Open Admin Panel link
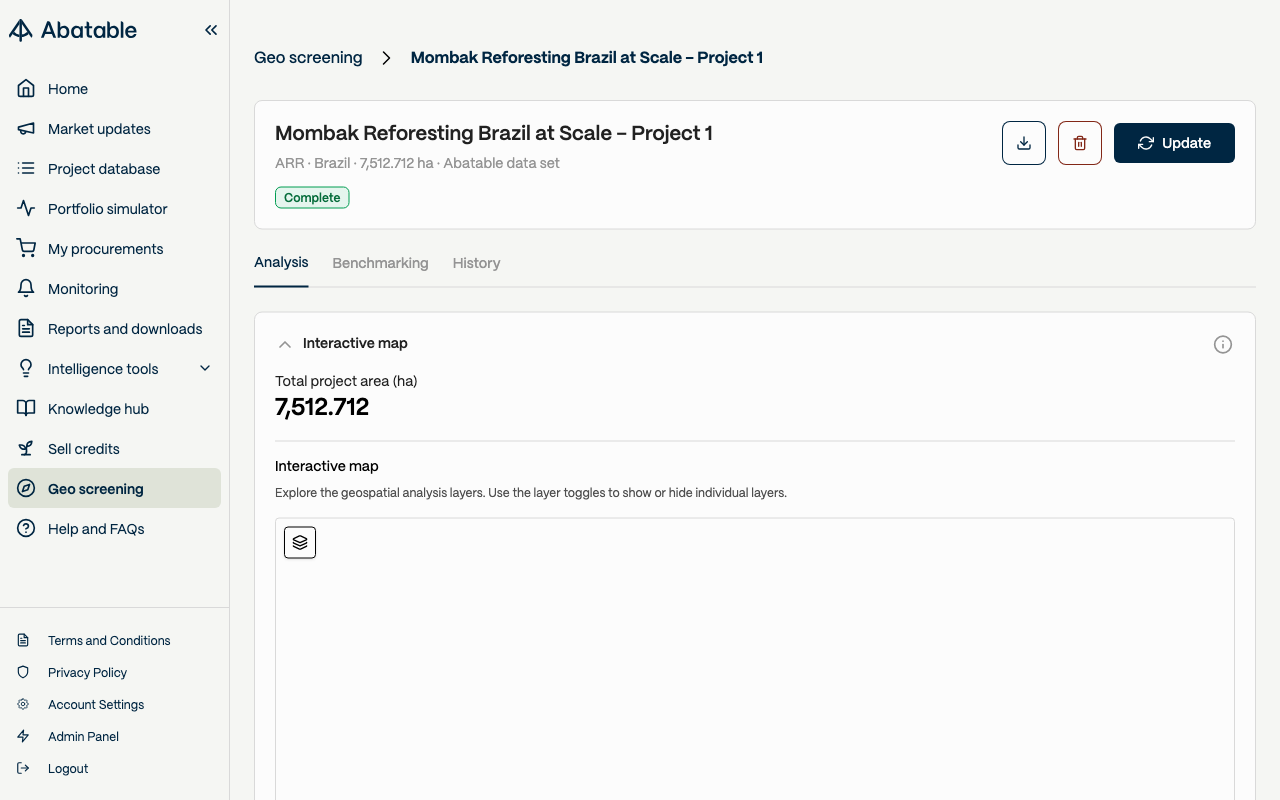1280x800 pixels. point(83,737)
